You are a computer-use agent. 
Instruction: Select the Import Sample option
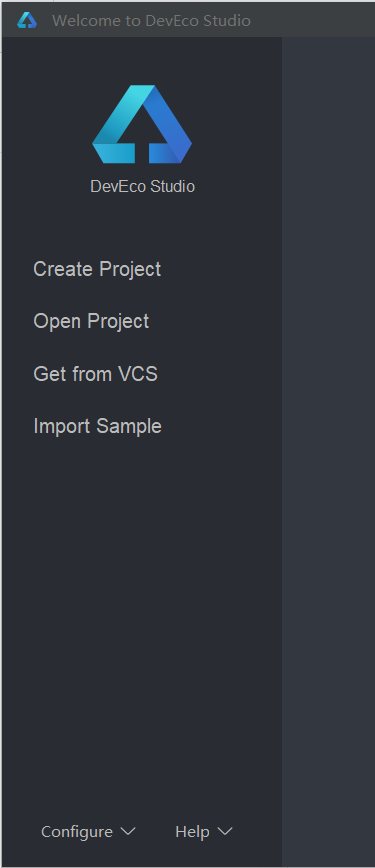(x=97, y=426)
